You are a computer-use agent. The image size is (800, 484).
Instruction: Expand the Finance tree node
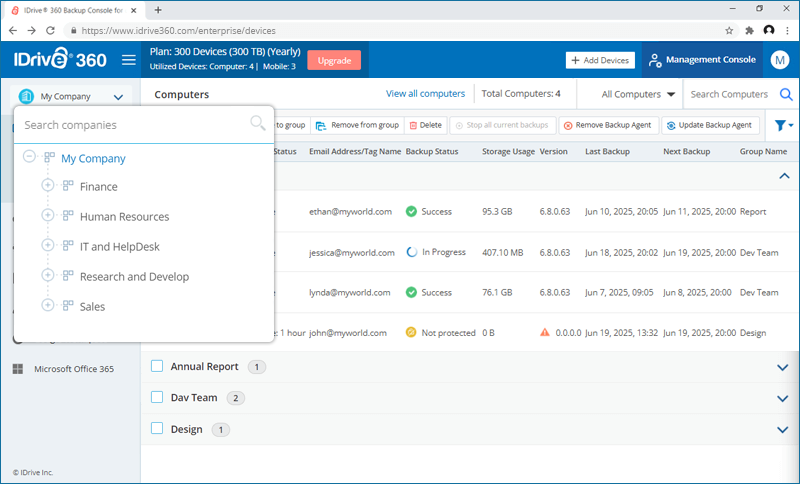pyautogui.click(x=47, y=185)
